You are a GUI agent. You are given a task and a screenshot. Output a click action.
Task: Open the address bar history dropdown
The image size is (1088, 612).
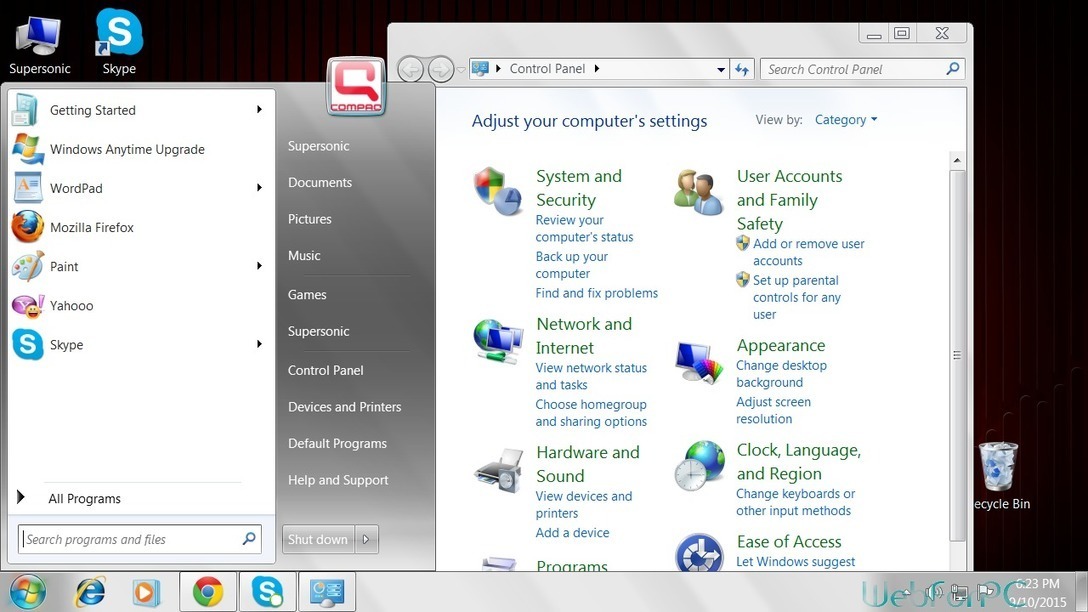pyautogui.click(x=721, y=70)
